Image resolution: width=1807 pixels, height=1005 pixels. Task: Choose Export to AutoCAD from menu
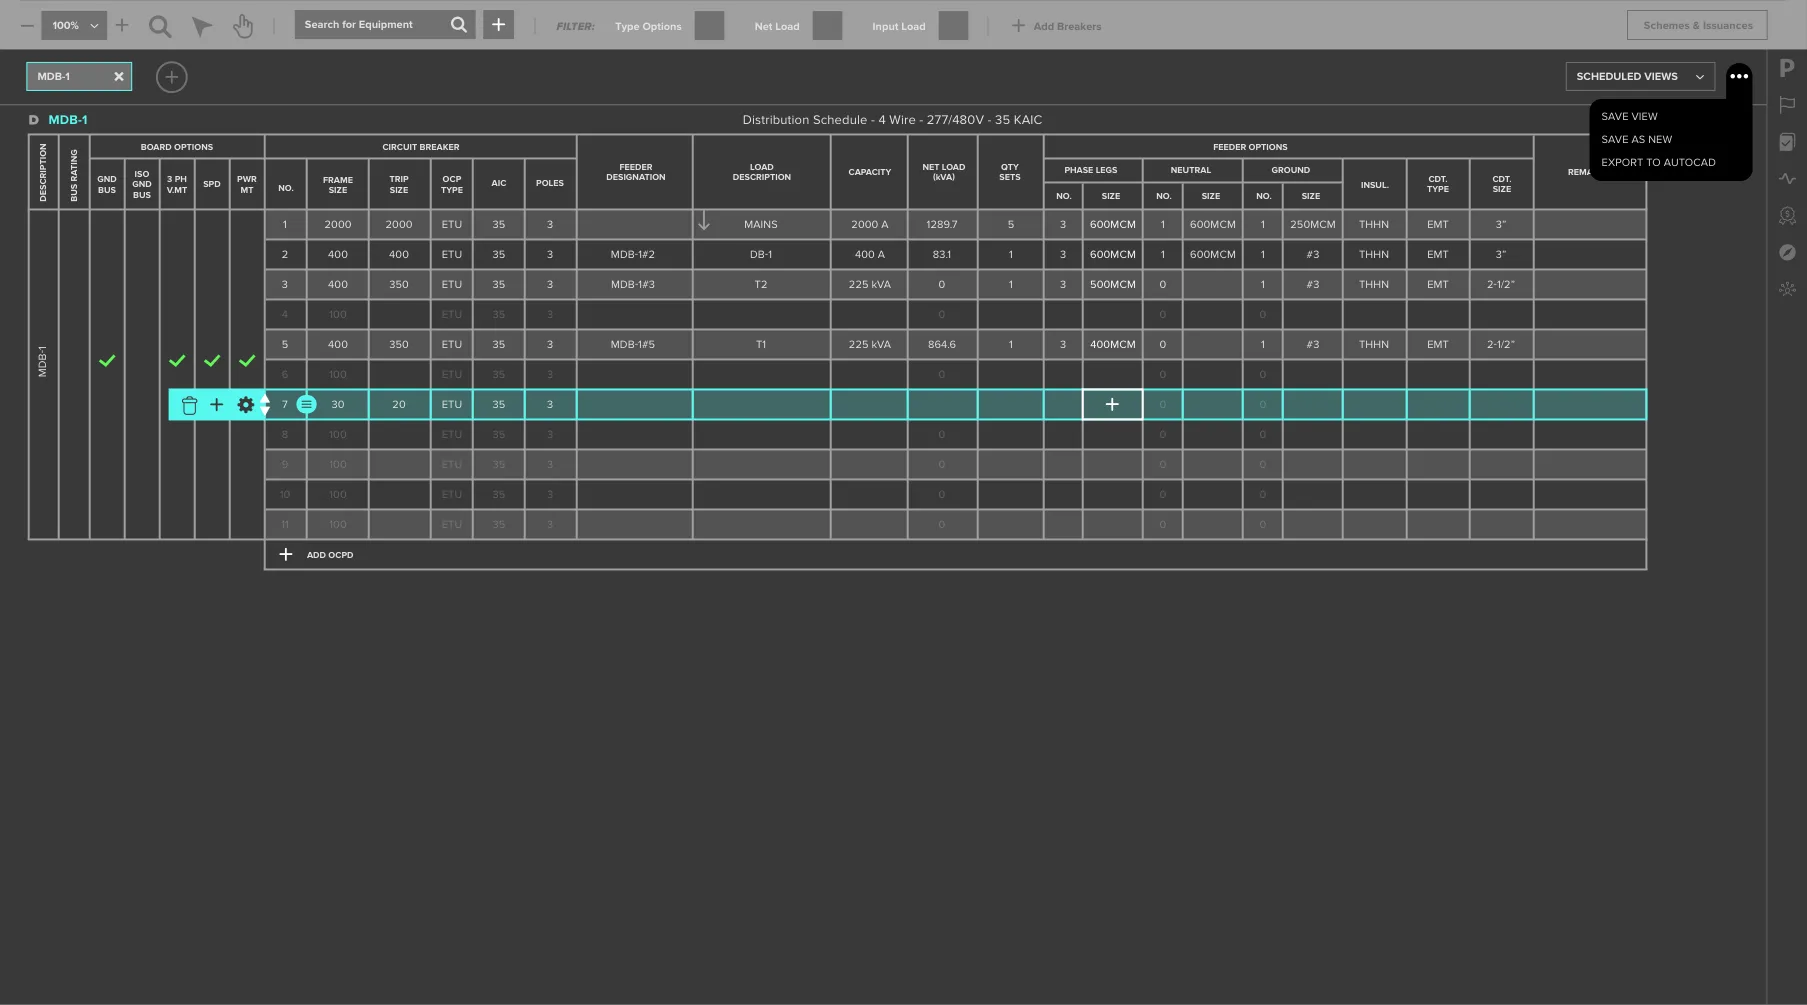point(1658,163)
